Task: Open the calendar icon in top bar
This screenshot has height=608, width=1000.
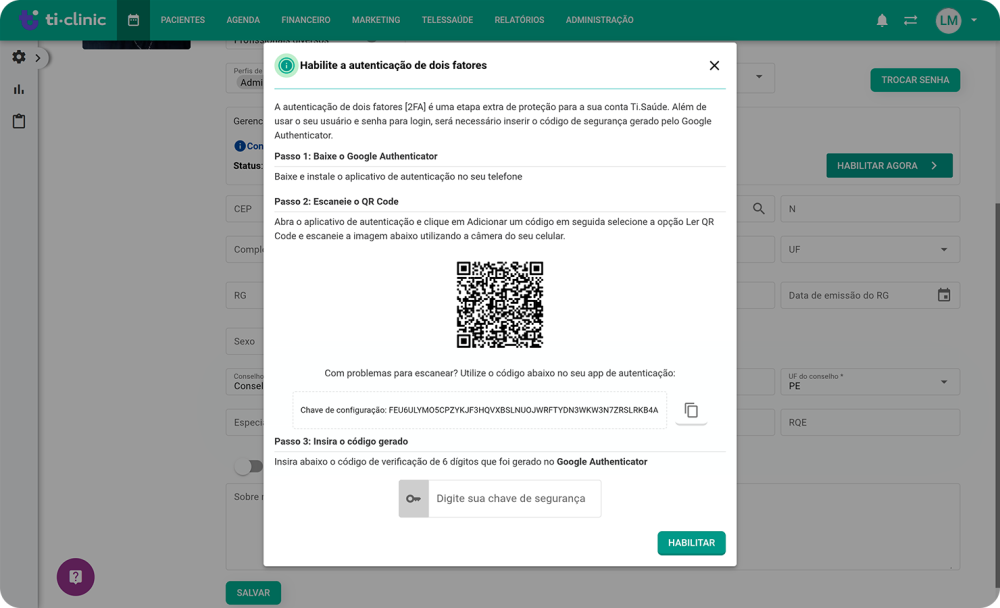Action: [x=133, y=20]
